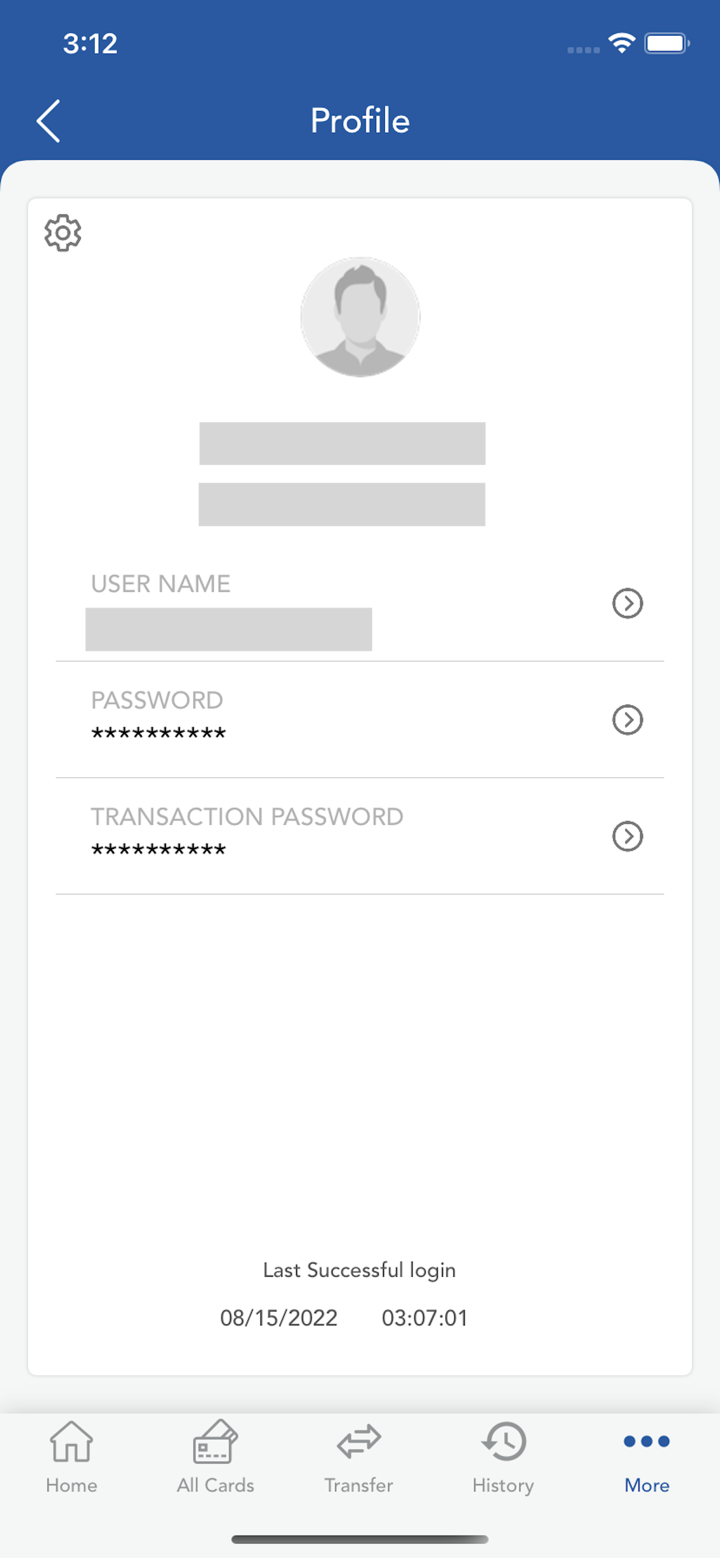Open Transaction Password chevron
The image size is (720, 1558).
(x=627, y=836)
